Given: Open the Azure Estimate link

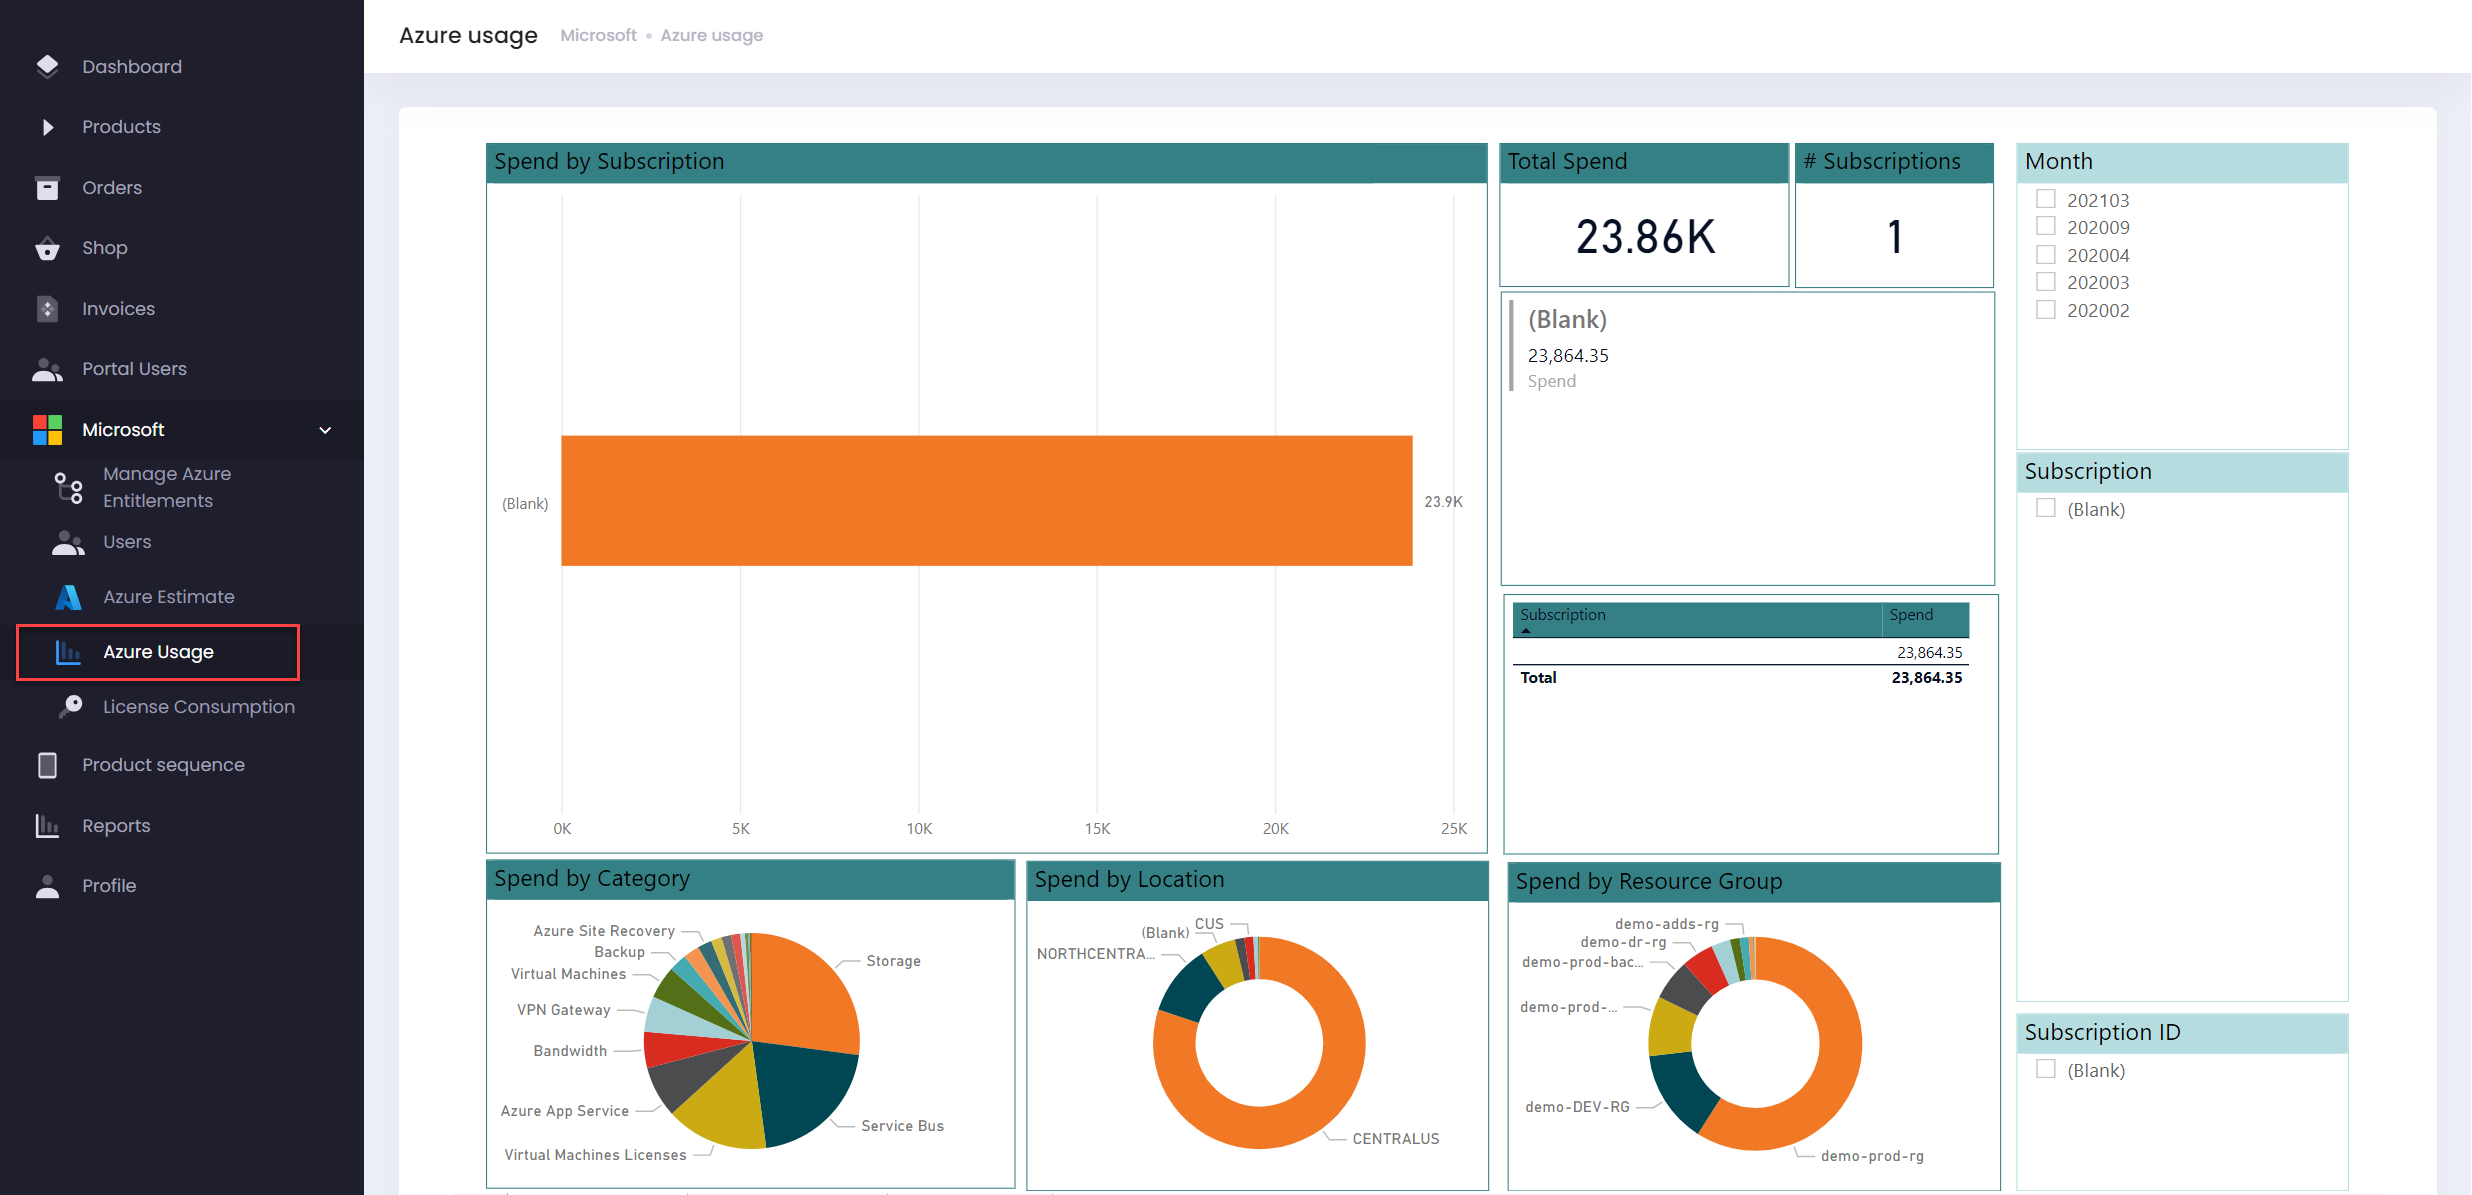Looking at the screenshot, I should click(x=169, y=597).
